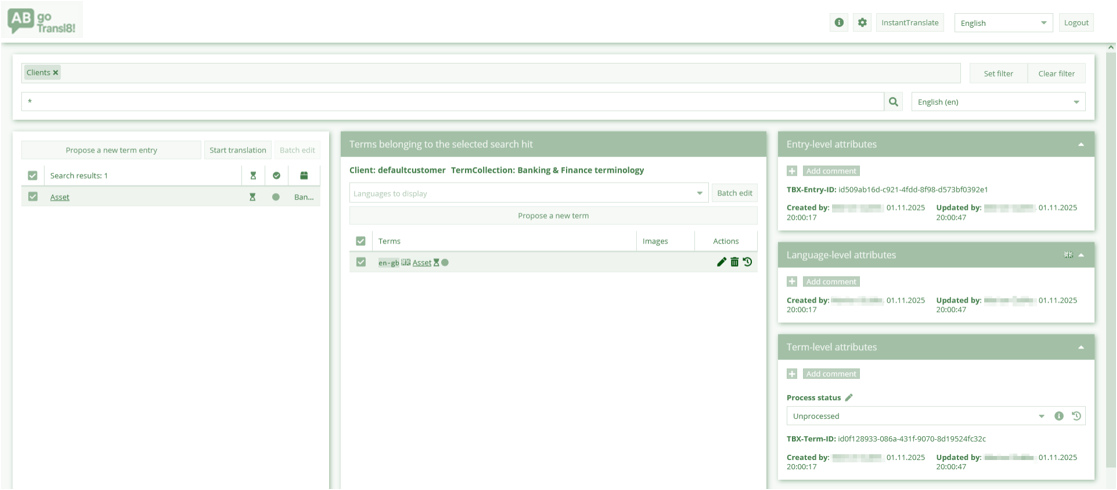Image resolution: width=1117 pixels, height=490 pixels.
Task: Toggle the Search results select-all checkbox
Action: pyautogui.click(x=33, y=176)
